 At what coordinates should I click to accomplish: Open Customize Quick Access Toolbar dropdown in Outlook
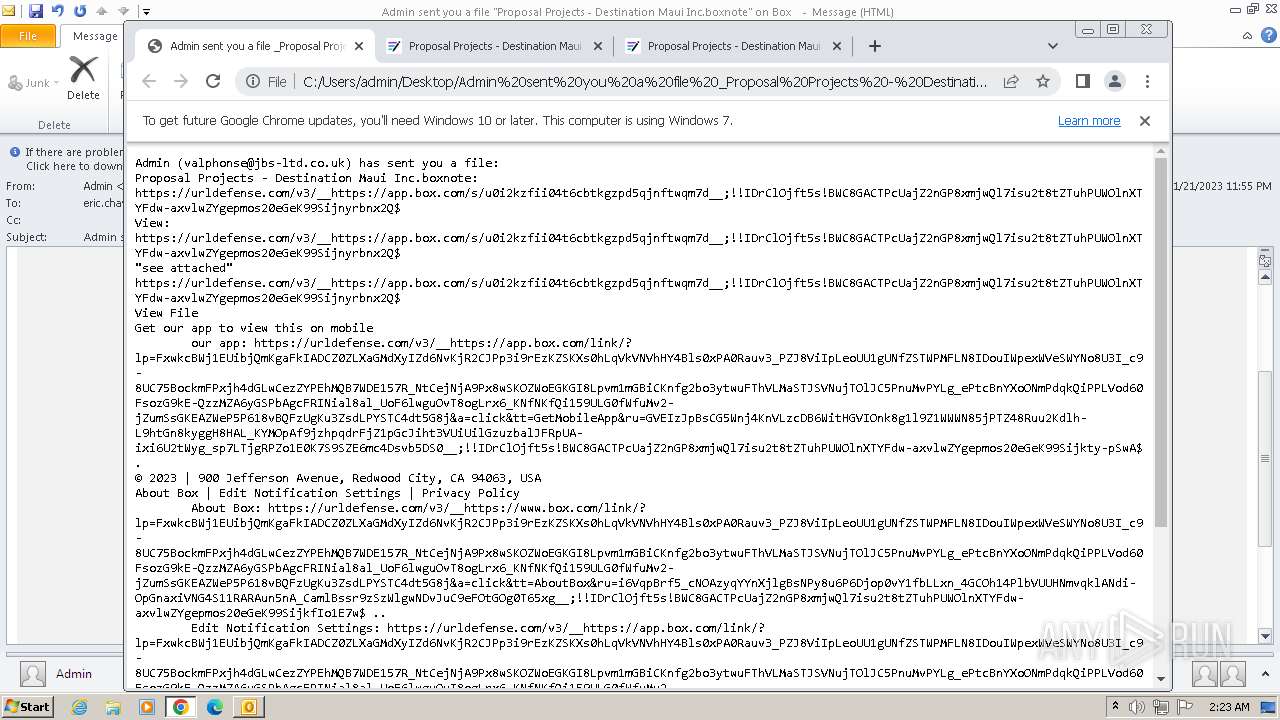pos(146,12)
